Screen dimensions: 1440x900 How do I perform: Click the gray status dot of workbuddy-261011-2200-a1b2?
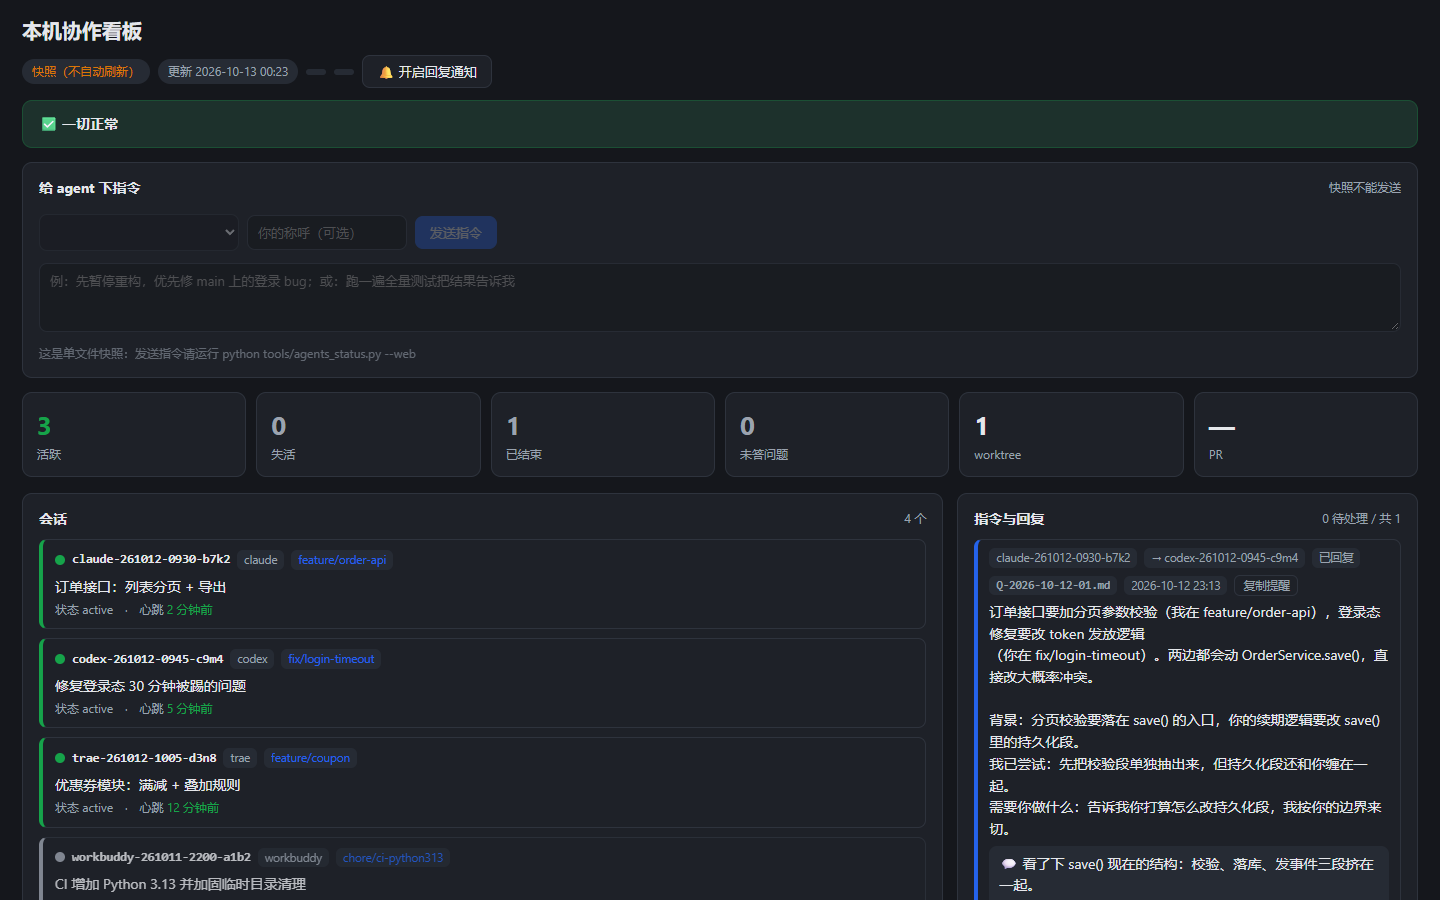point(60,857)
